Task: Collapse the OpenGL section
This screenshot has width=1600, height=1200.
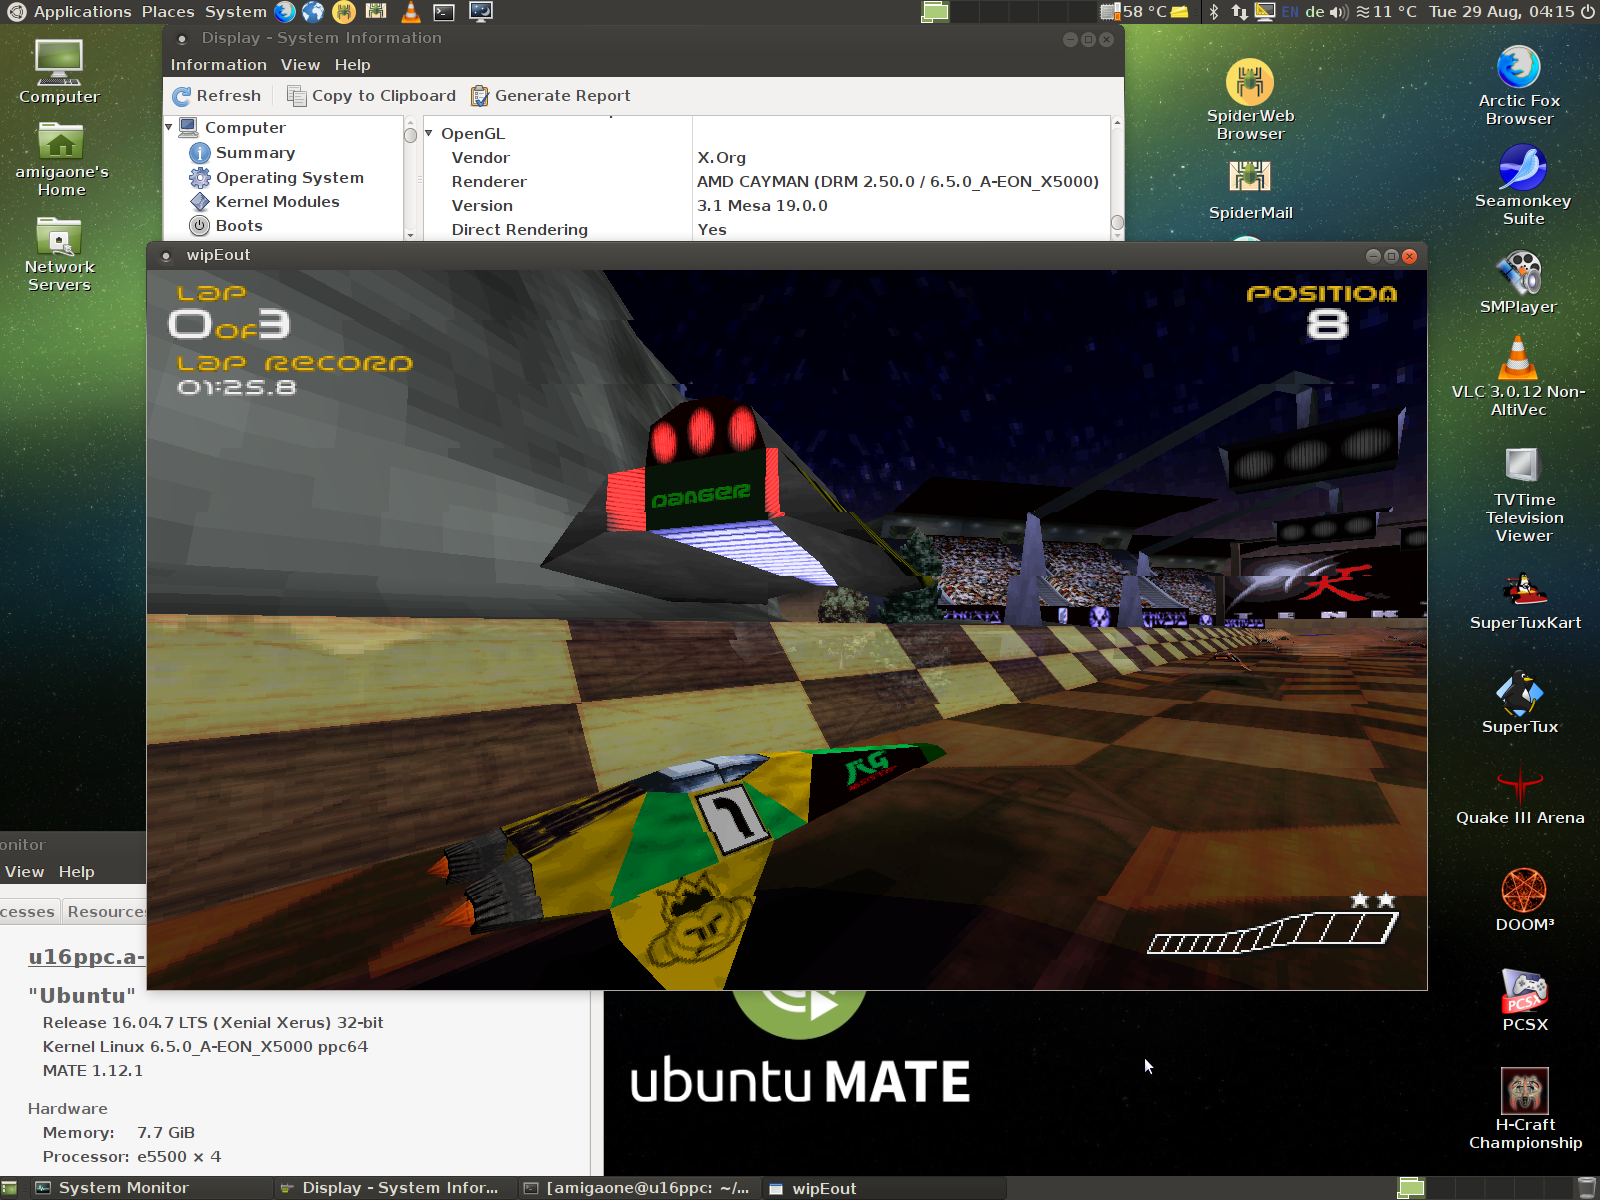Action: [x=429, y=133]
